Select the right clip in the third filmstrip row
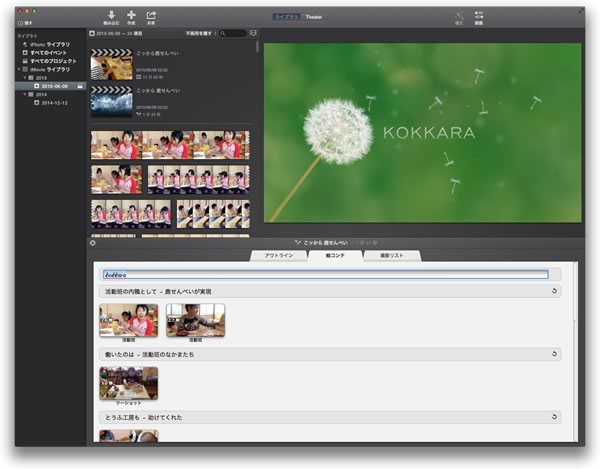Viewport: 600px width, 469px height. [x=213, y=214]
